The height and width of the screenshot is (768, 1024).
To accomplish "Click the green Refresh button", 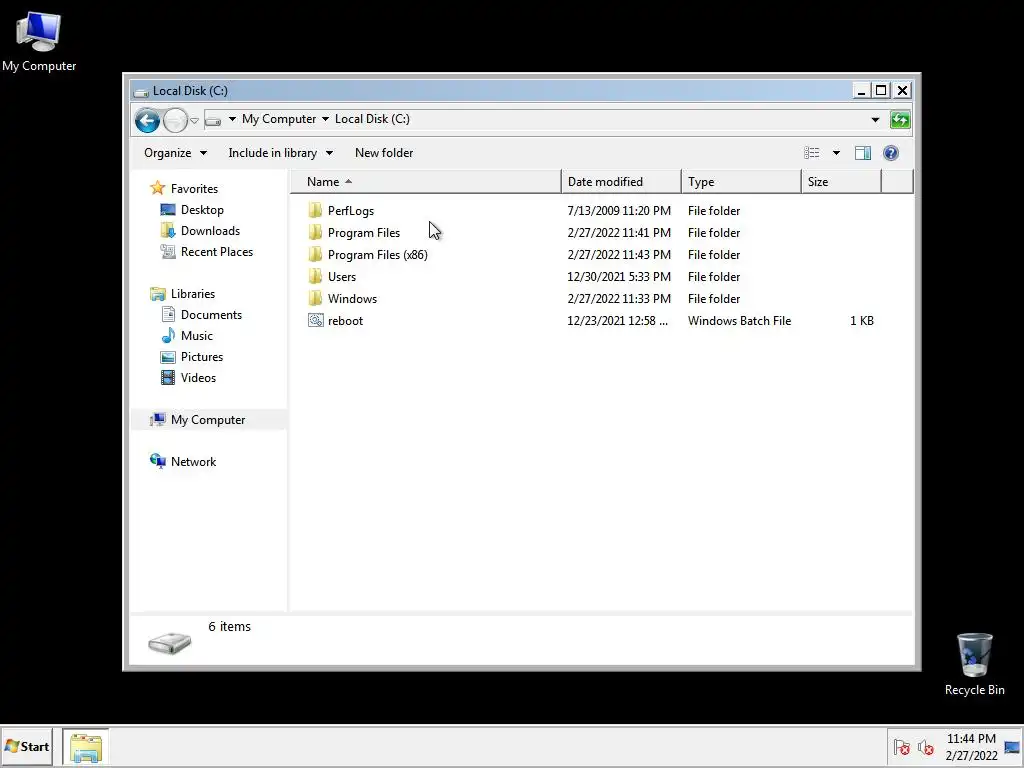I will click(x=900, y=120).
